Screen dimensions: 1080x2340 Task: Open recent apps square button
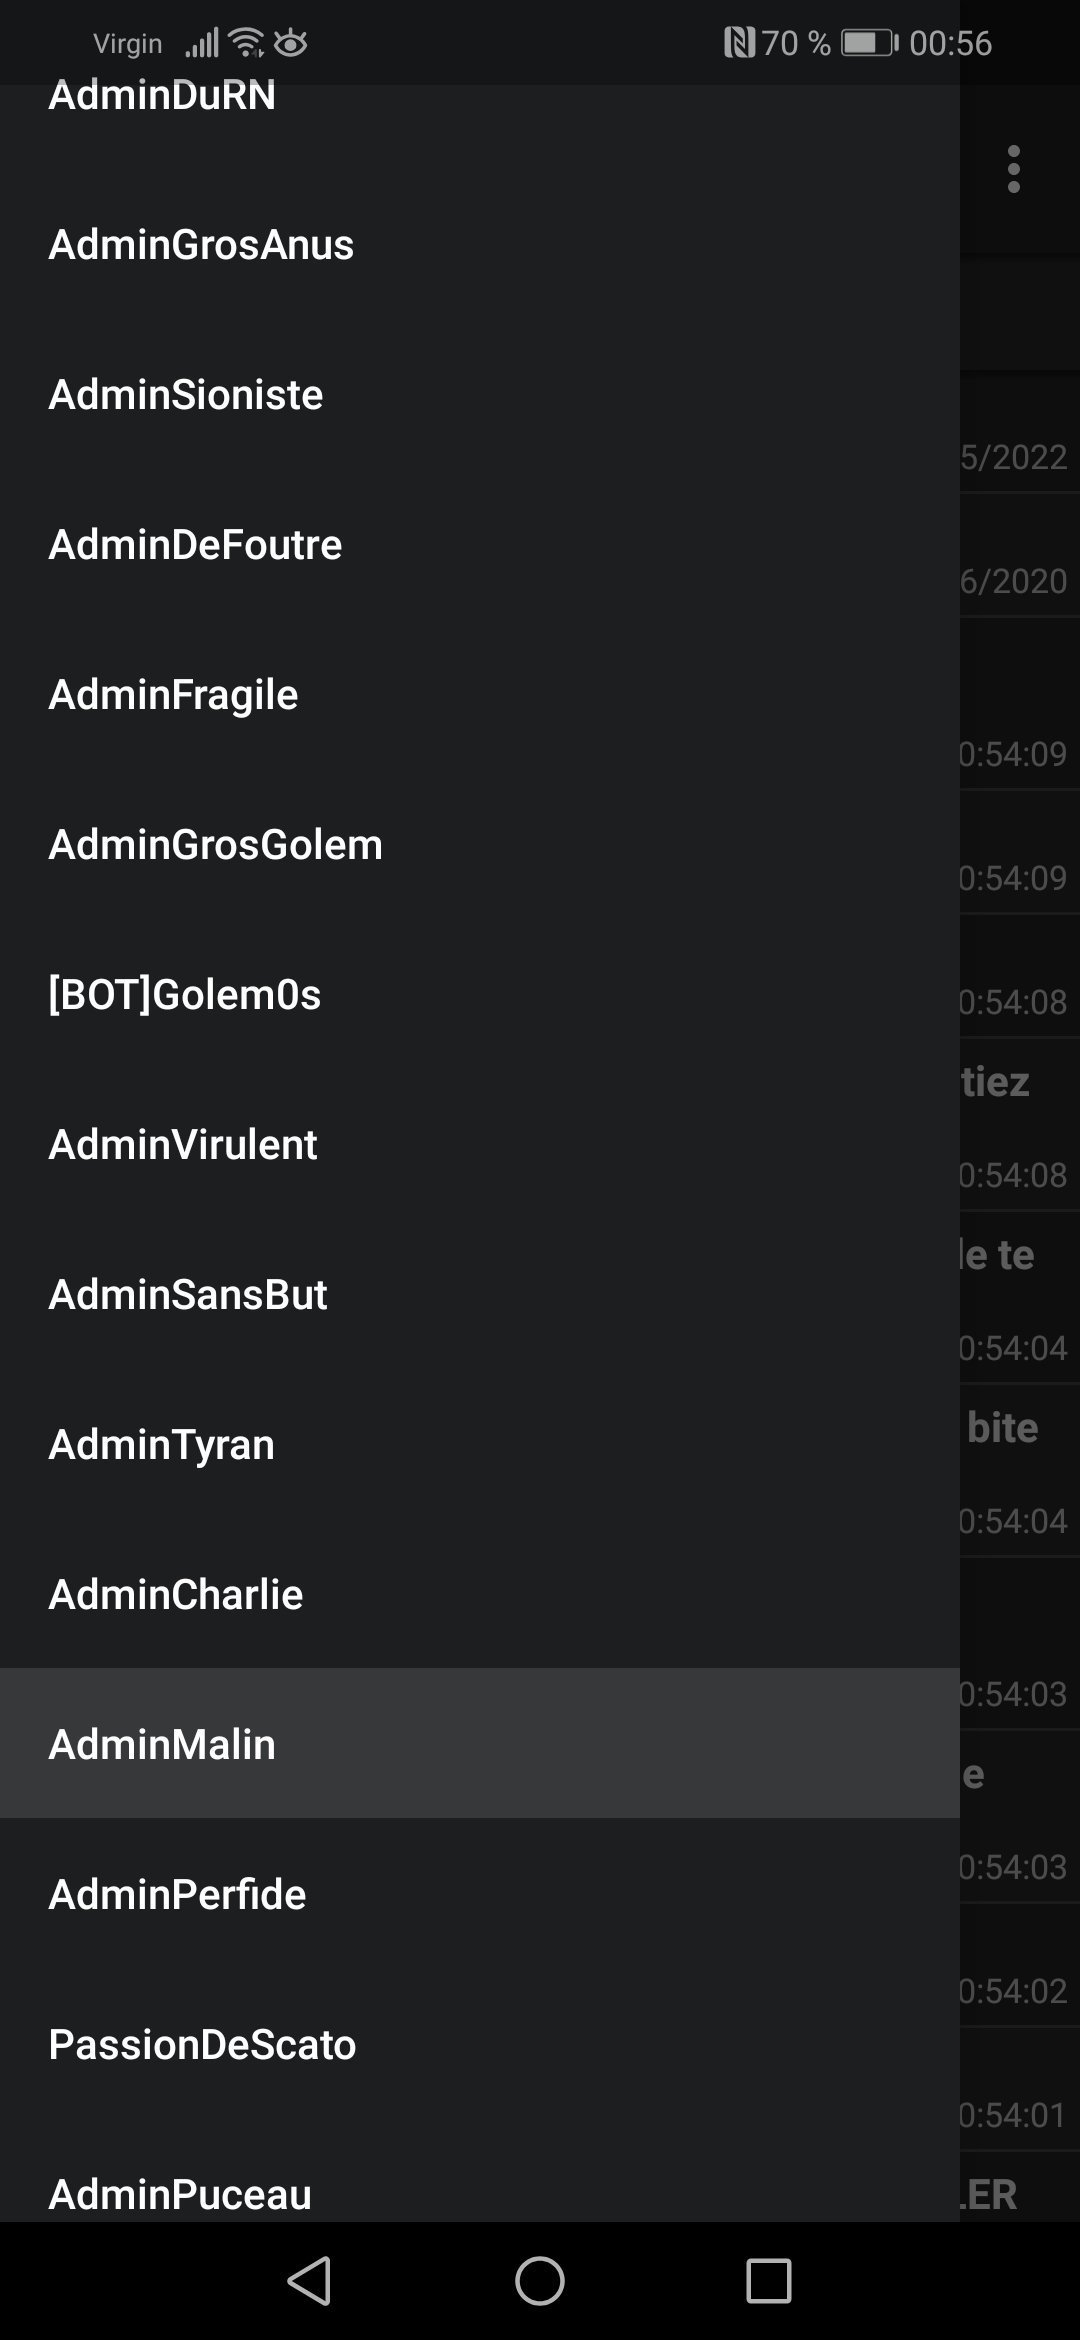coord(769,2280)
